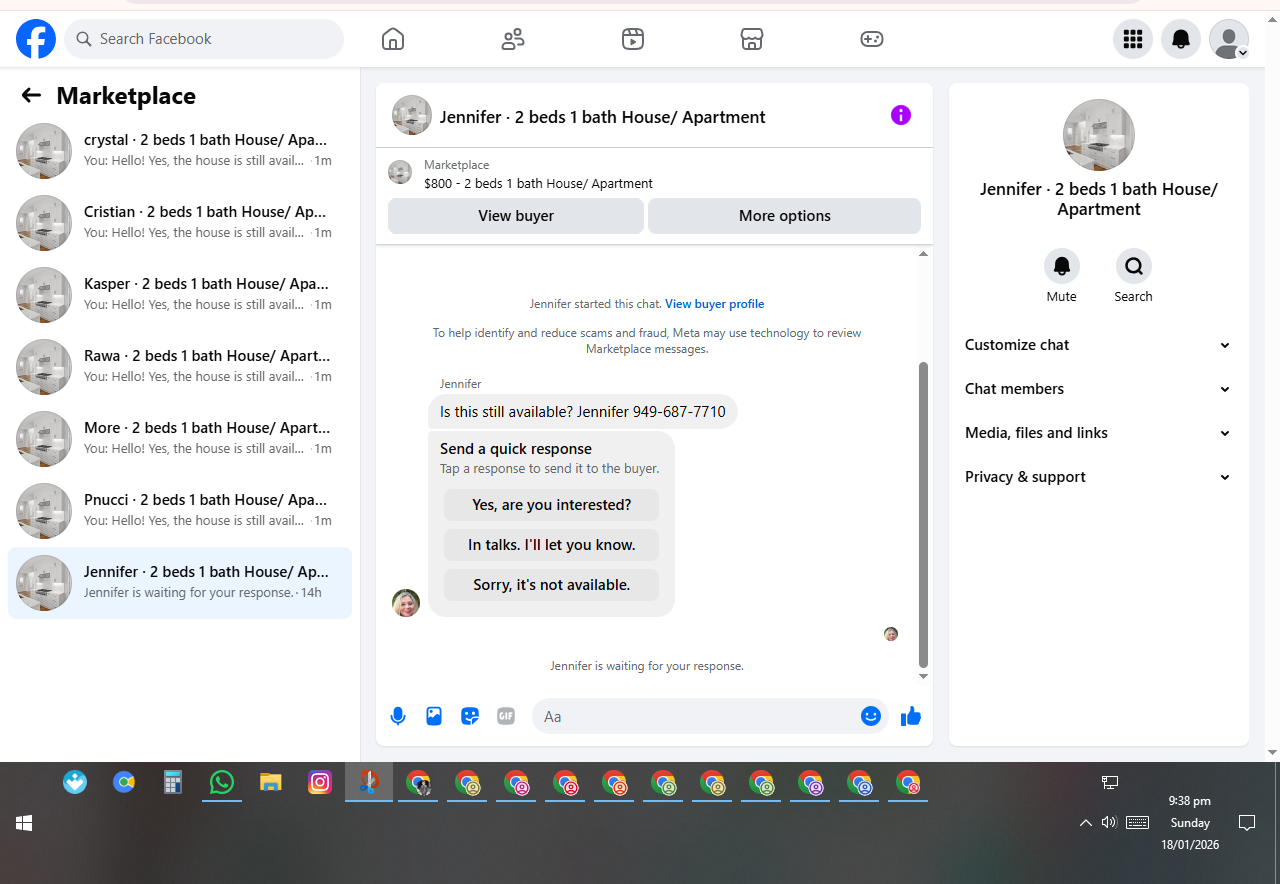Click Jennifer's small avatar next to her message
The image size is (1280, 884).
(406, 602)
